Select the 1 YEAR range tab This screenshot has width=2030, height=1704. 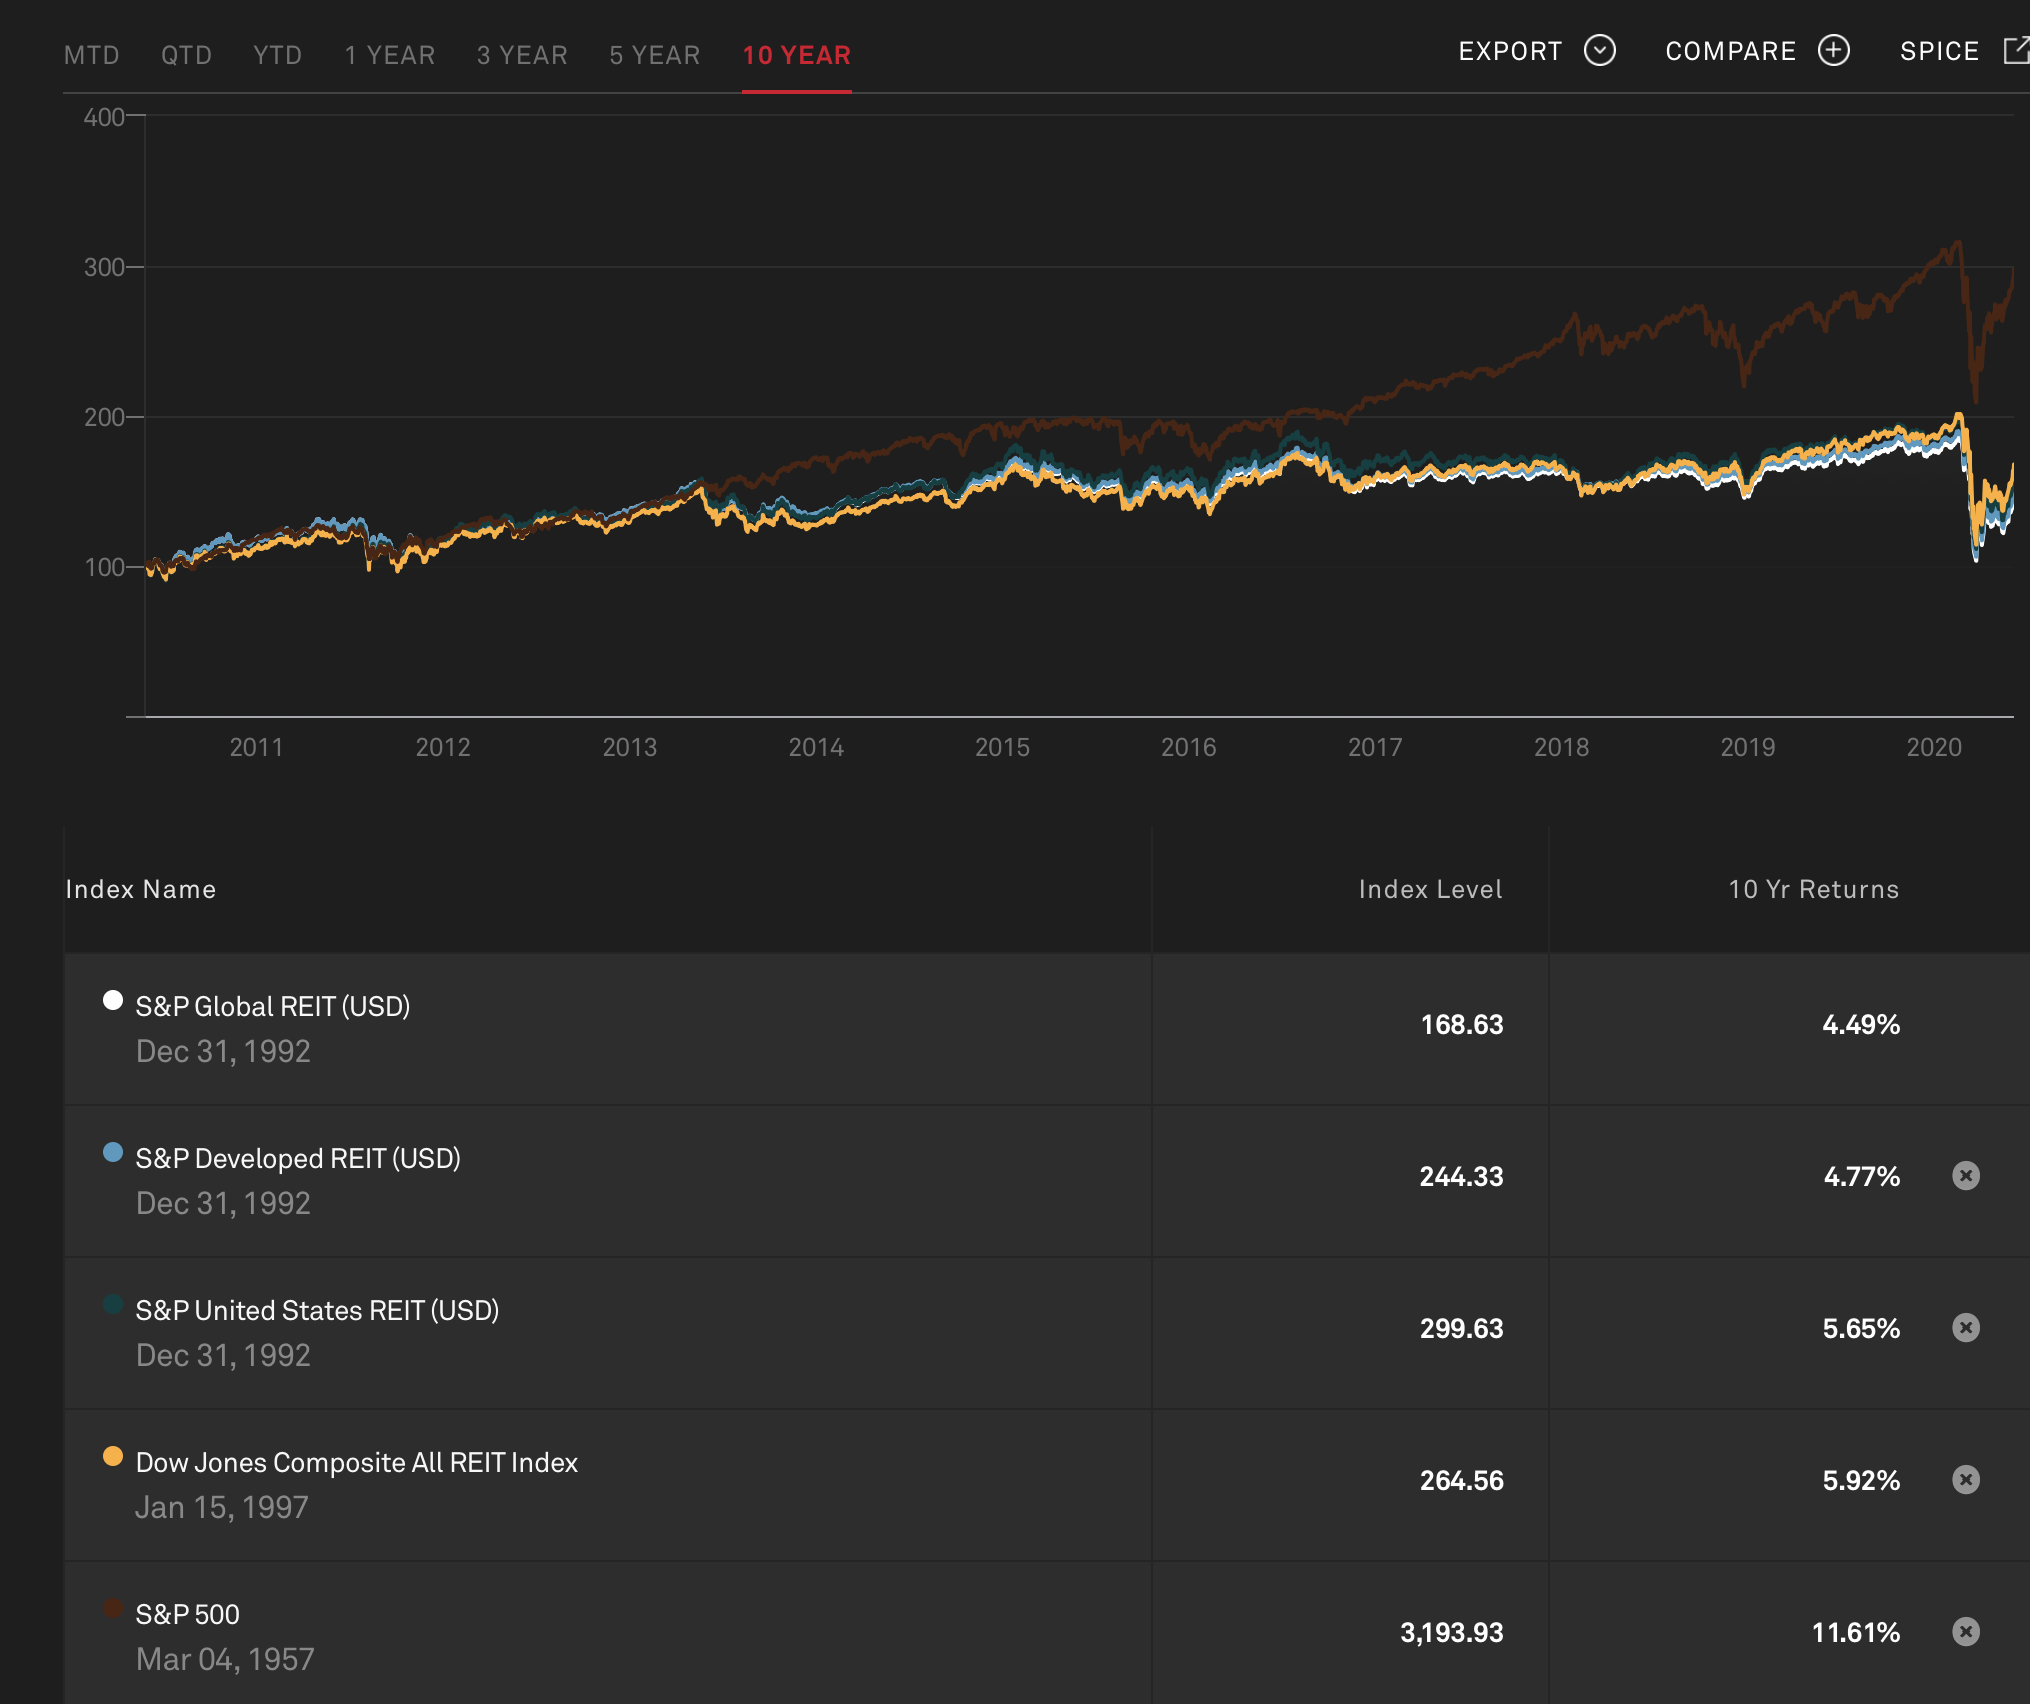390,55
